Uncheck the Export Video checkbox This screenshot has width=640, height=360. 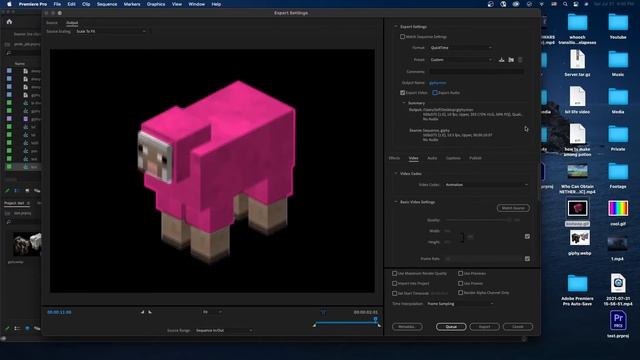(x=402, y=93)
